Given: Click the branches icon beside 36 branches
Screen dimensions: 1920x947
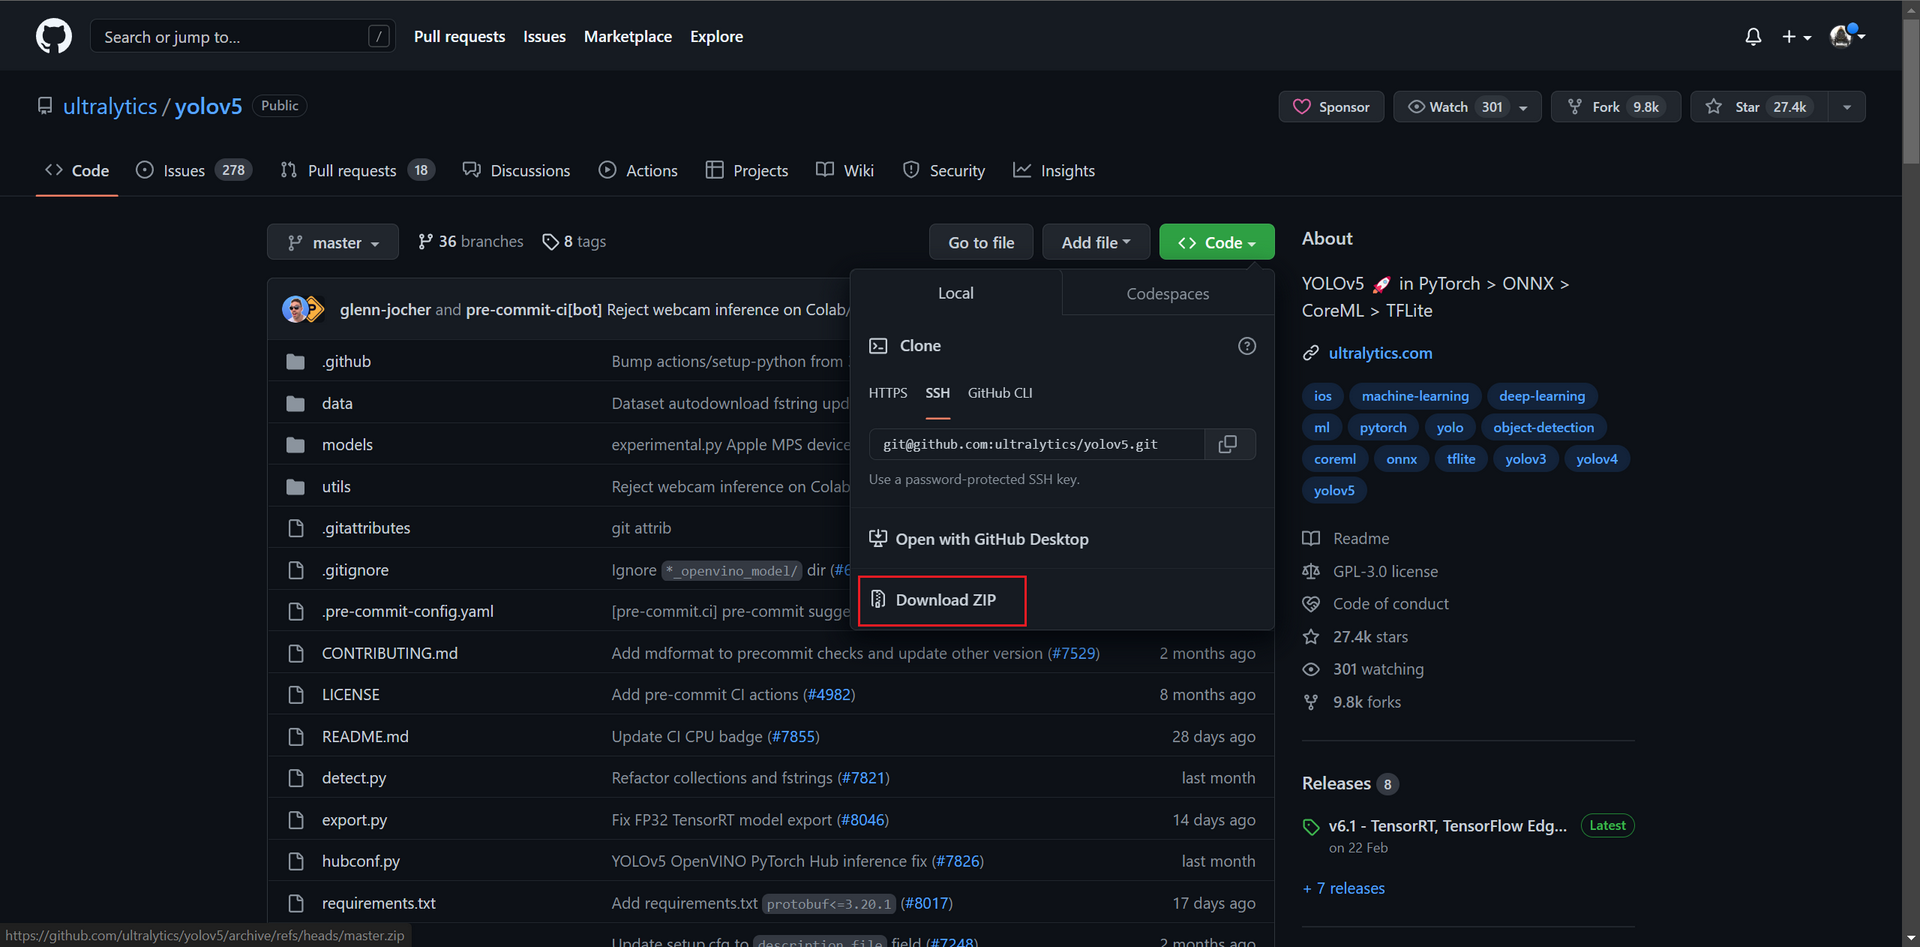Looking at the screenshot, I should coord(425,242).
